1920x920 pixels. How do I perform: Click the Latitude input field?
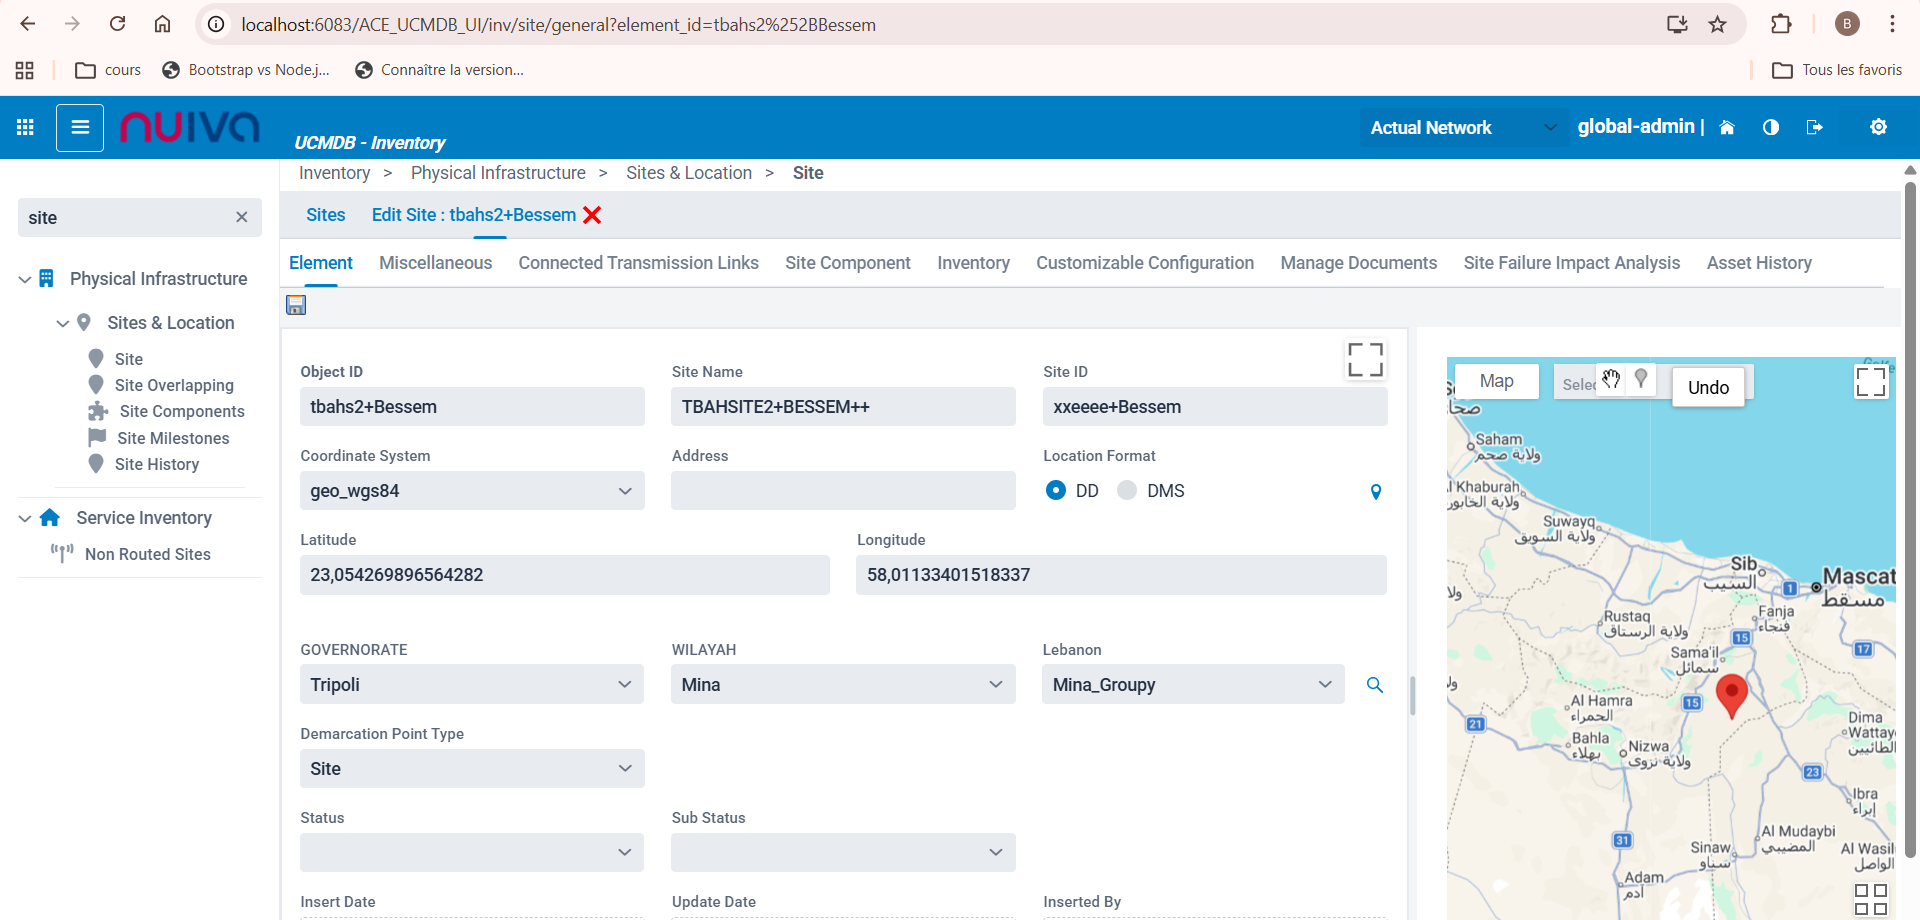(x=564, y=575)
